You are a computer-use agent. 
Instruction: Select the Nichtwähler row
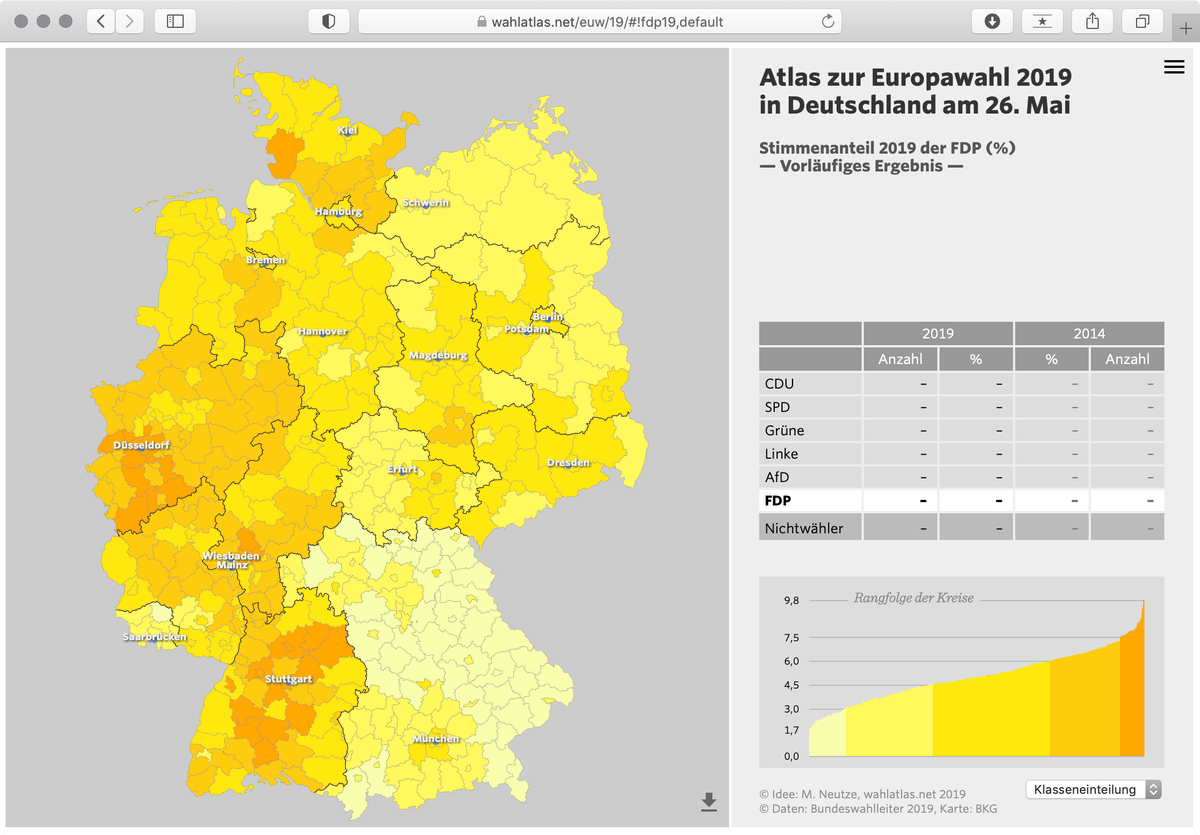[x=810, y=528]
